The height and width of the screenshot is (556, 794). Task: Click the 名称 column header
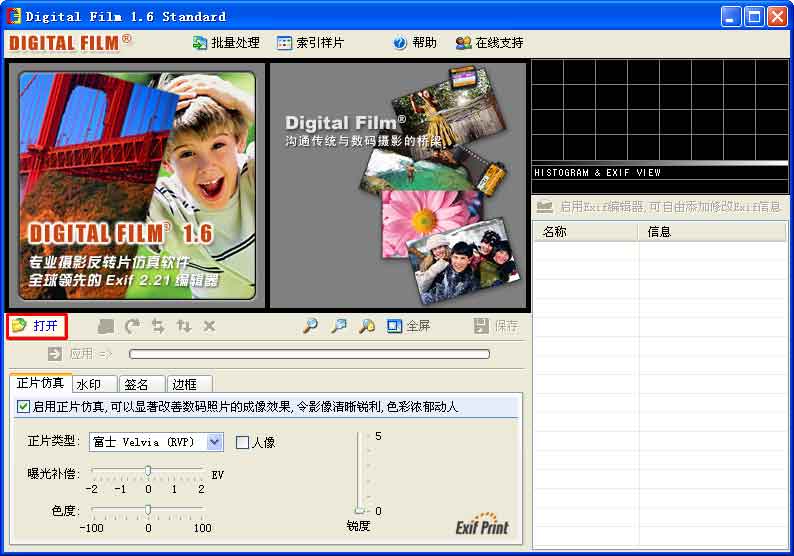[585, 232]
